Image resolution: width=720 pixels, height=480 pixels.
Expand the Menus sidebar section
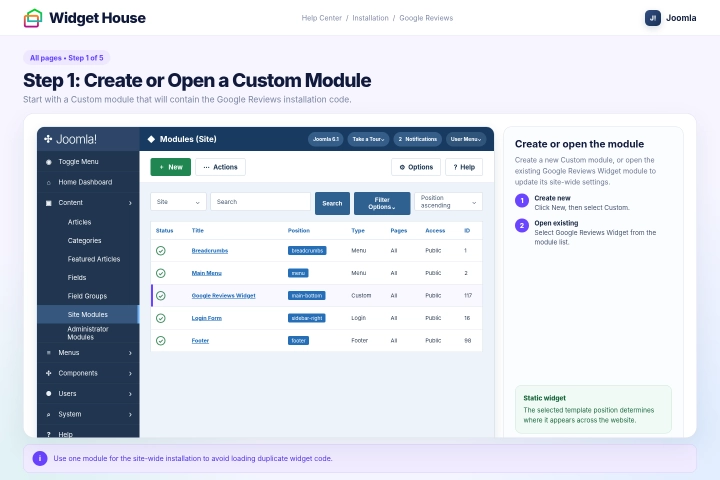88,353
